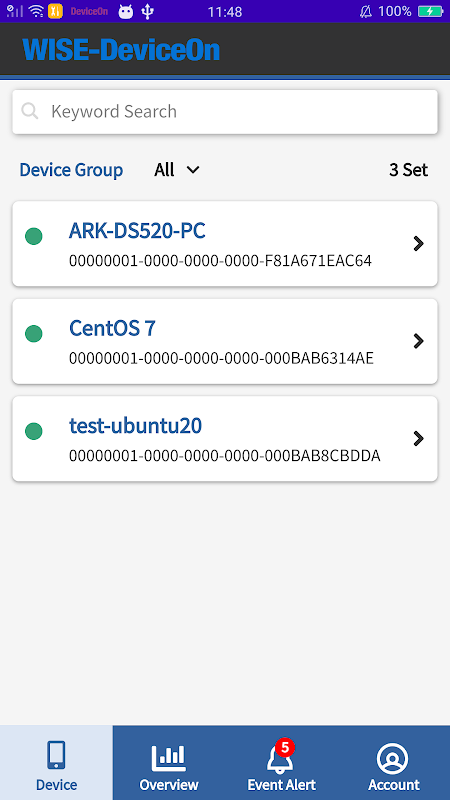Viewport: 450px width, 800px height.
Task: Expand the Device Group All dropdown
Action: pyautogui.click(x=177, y=170)
